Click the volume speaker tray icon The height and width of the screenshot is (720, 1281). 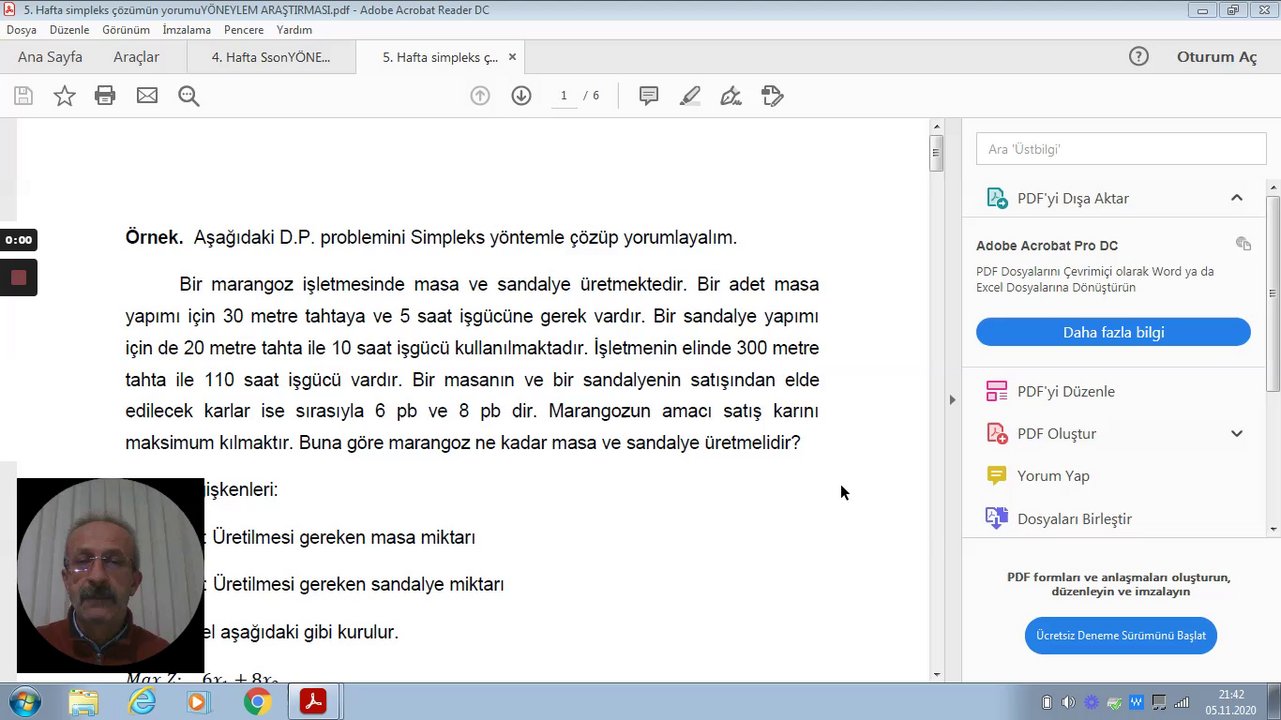click(1069, 702)
